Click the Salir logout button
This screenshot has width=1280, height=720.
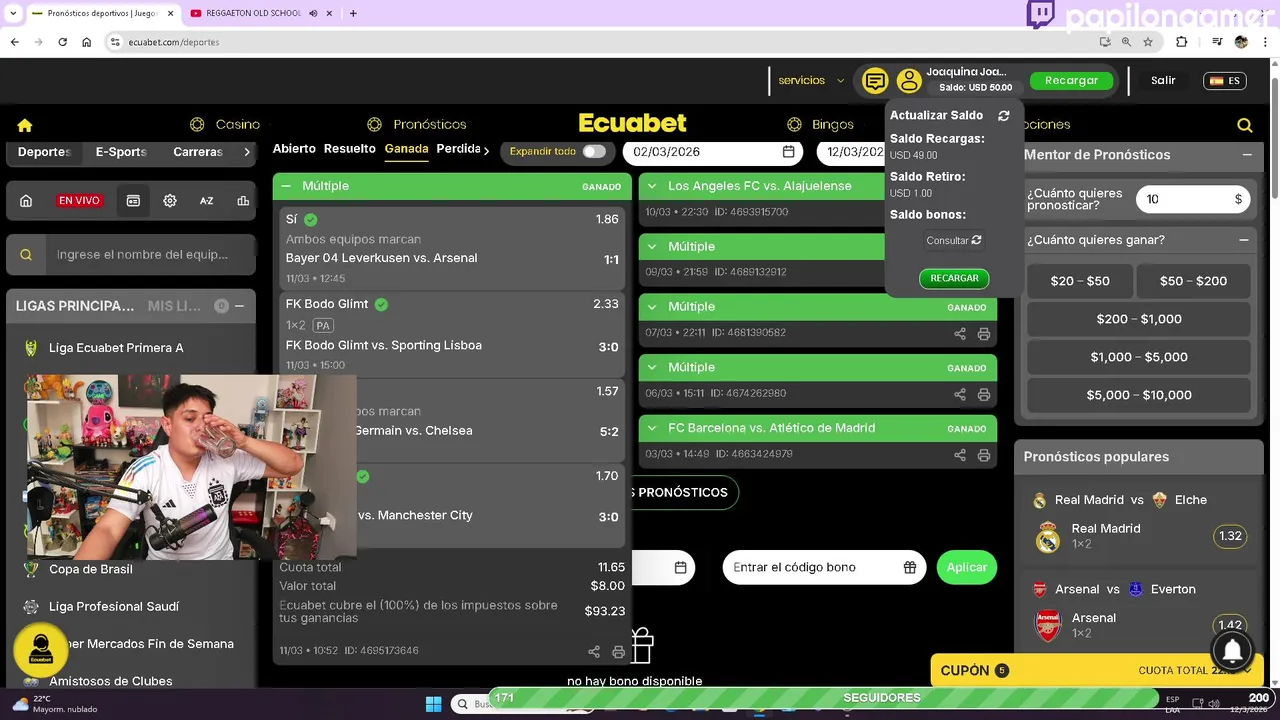coord(1163,81)
